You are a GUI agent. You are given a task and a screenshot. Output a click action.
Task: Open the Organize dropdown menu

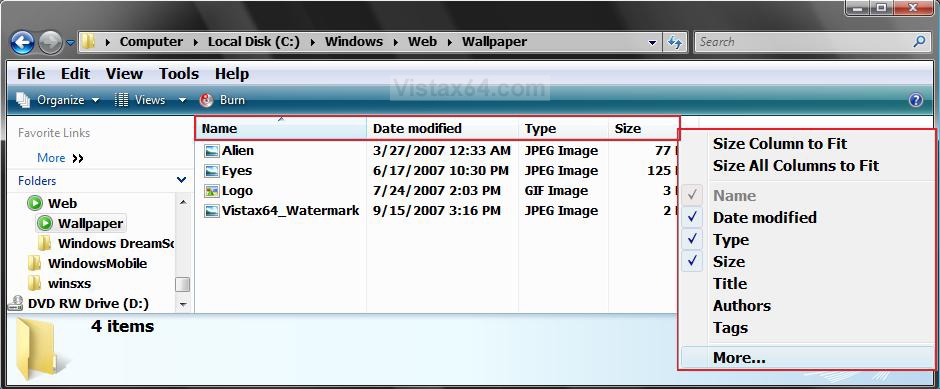pyautogui.click(x=58, y=100)
